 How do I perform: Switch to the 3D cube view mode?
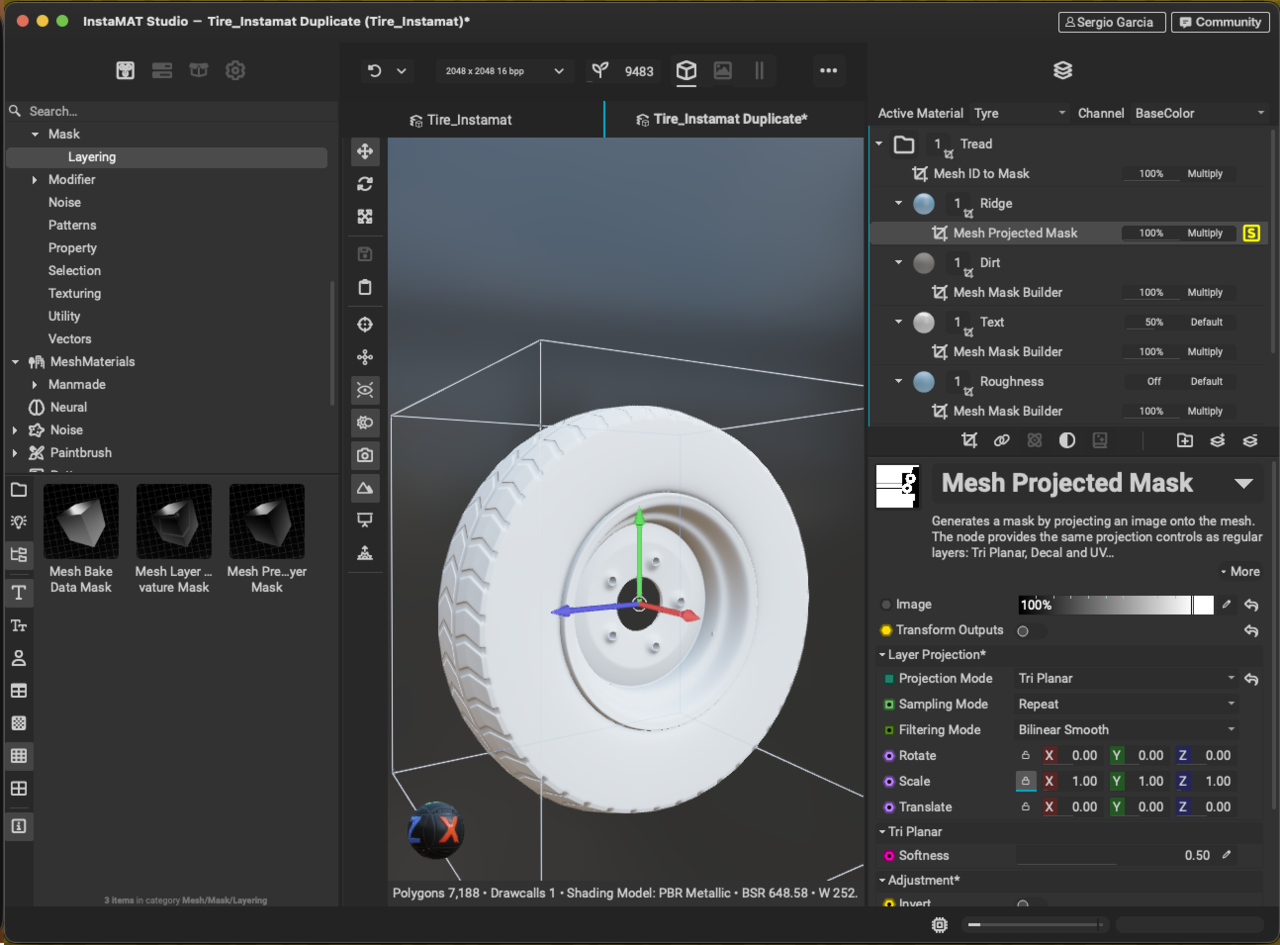click(x=686, y=71)
